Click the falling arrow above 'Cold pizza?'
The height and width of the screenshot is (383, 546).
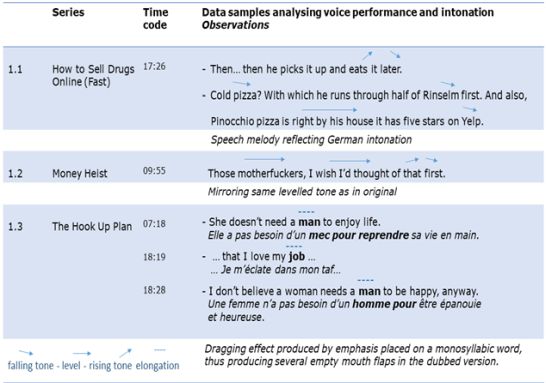pos(241,84)
